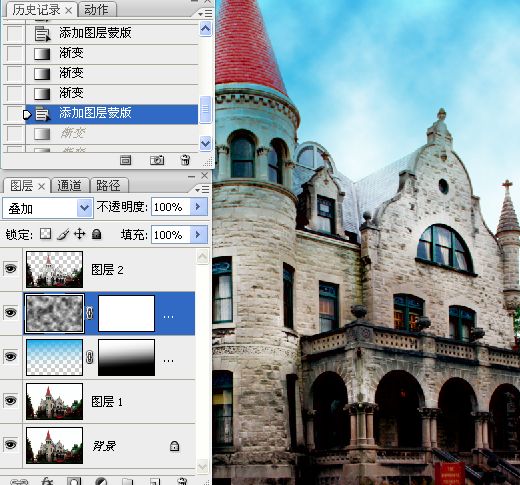Lock position move icon

[79, 234]
